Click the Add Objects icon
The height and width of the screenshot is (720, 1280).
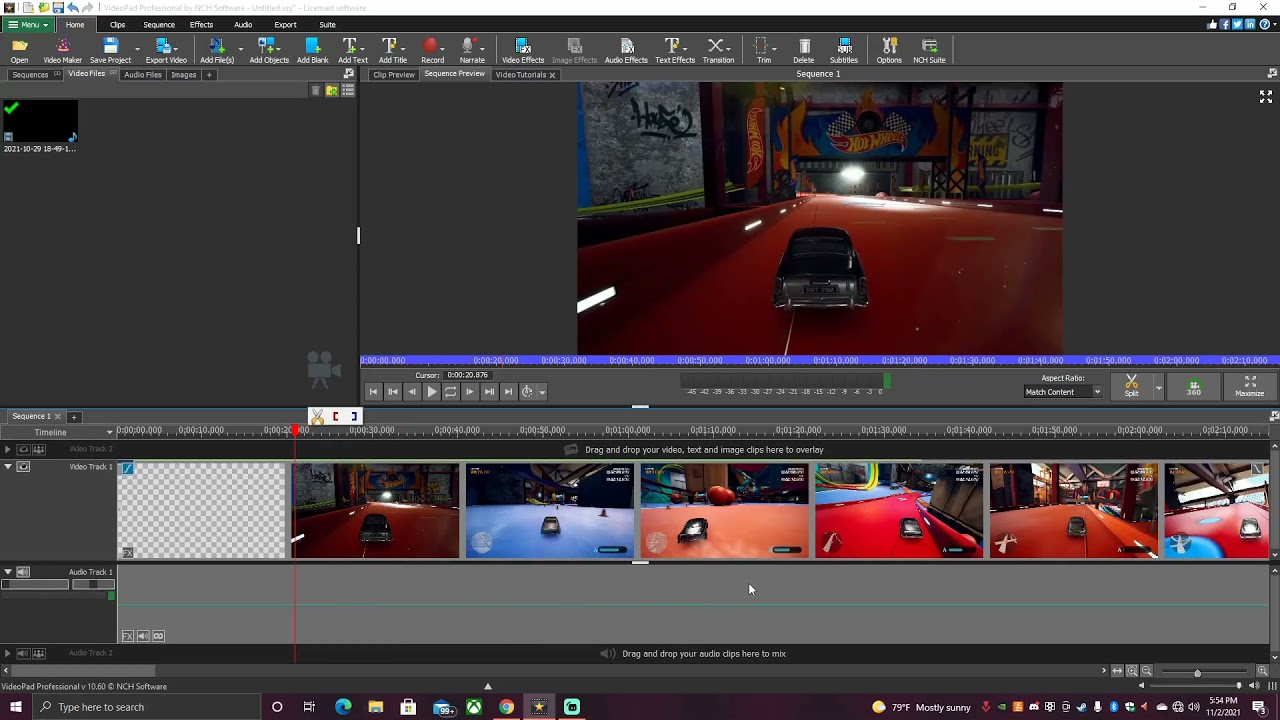pos(269,51)
